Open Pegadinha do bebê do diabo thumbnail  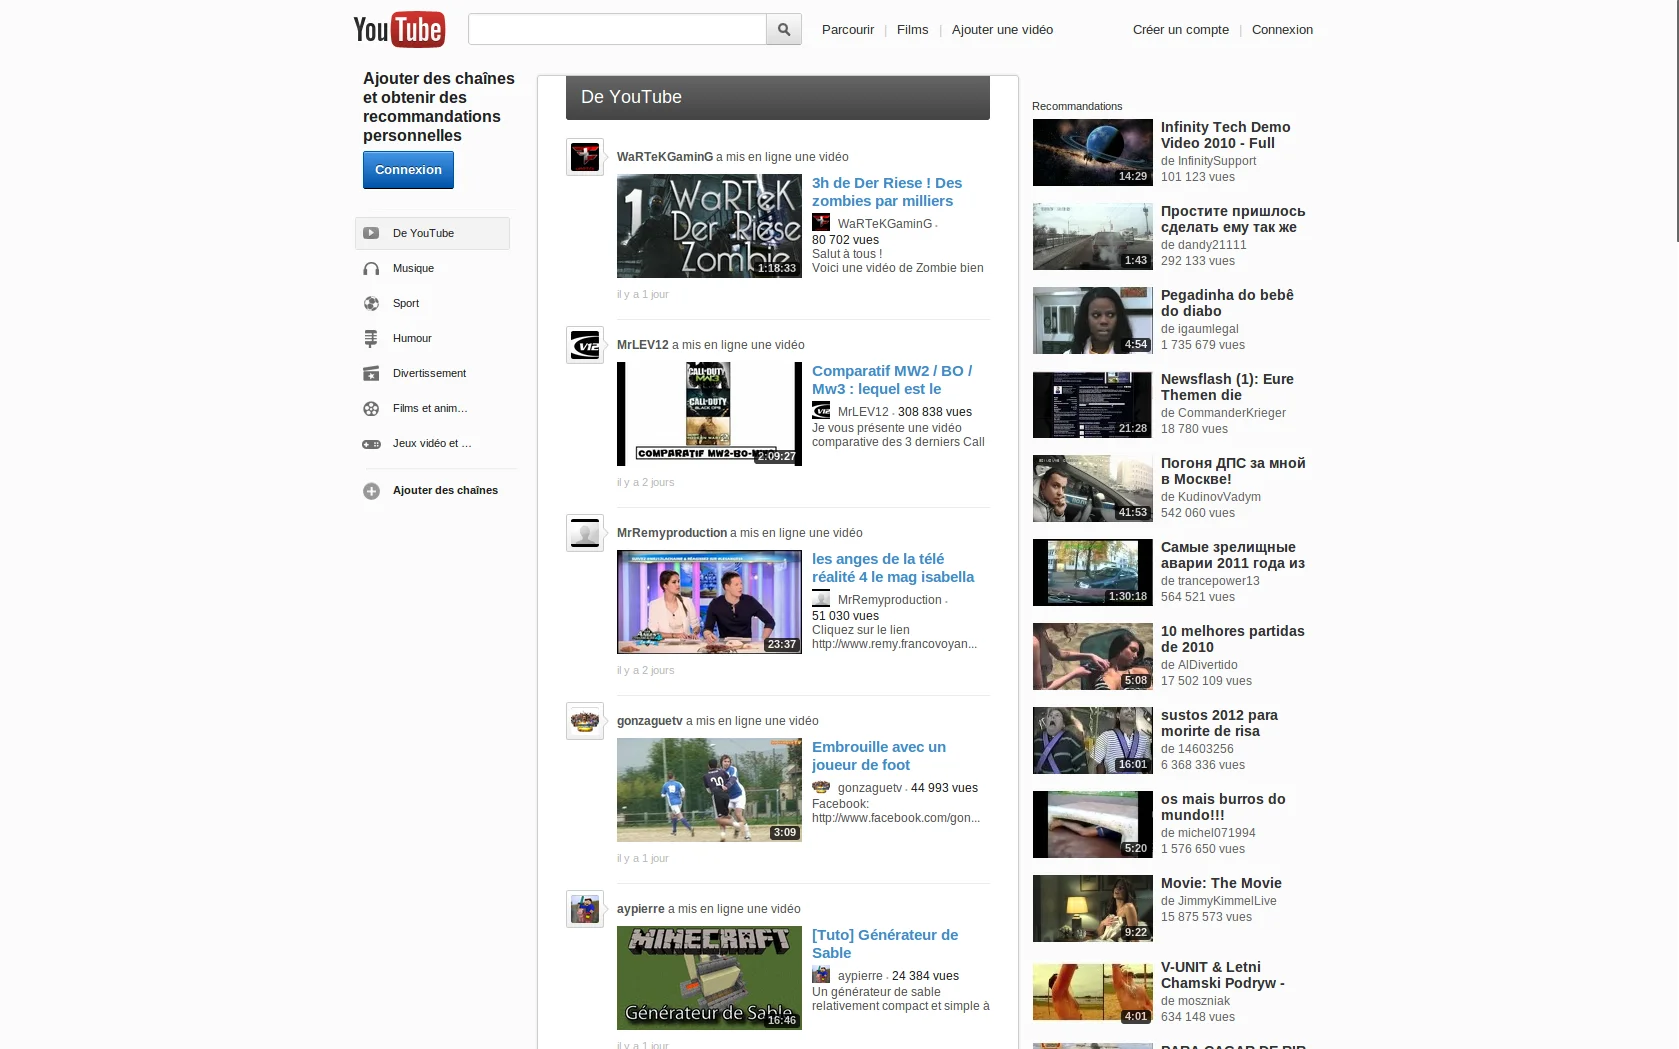coord(1093,321)
